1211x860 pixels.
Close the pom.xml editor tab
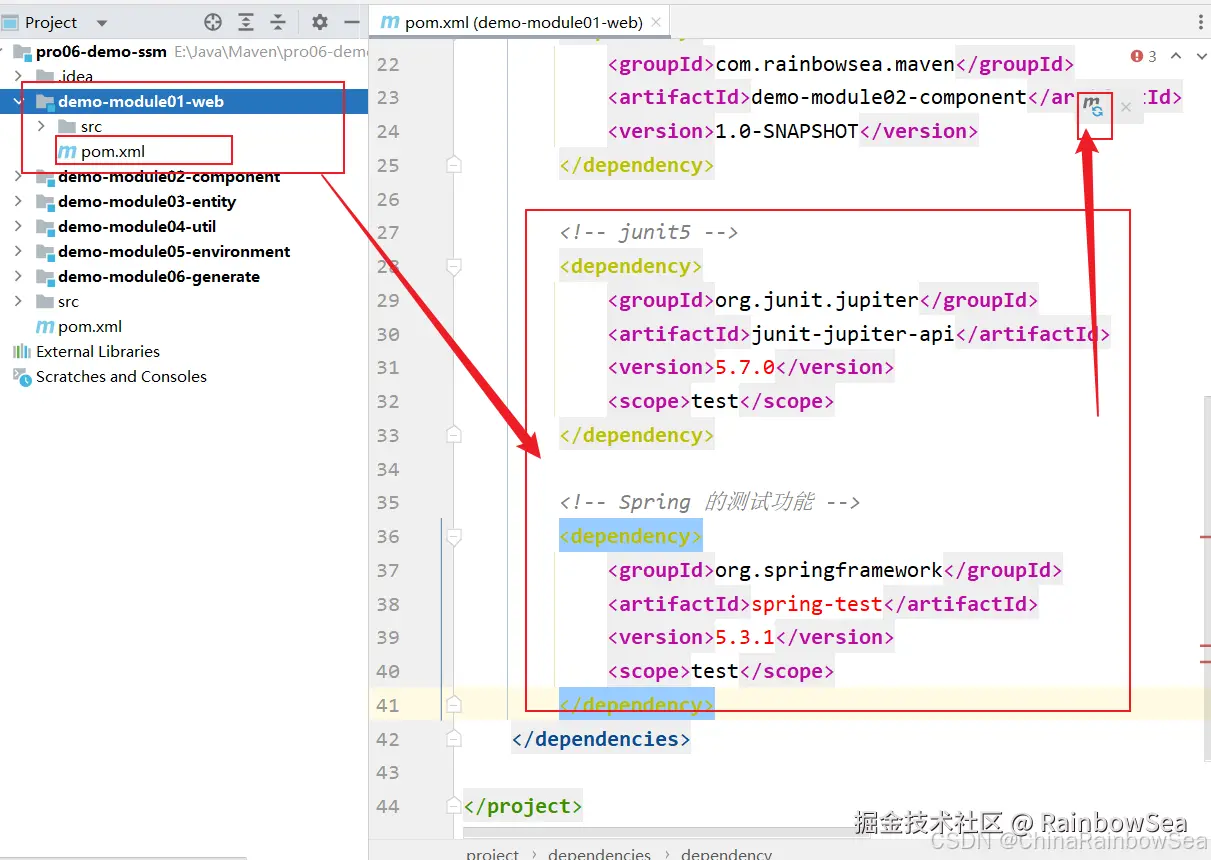pos(656,22)
